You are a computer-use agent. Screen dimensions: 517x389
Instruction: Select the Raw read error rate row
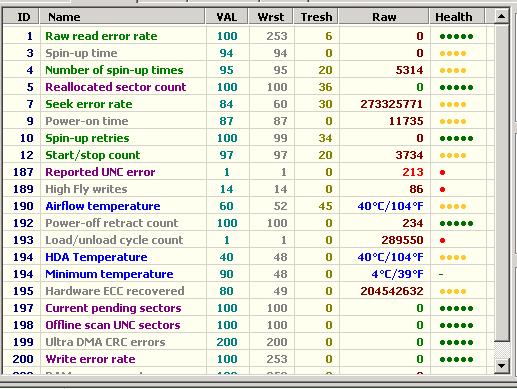point(248,36)
